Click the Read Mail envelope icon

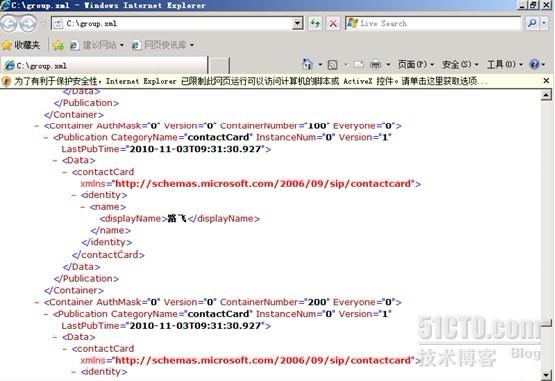tap(359, 64)
